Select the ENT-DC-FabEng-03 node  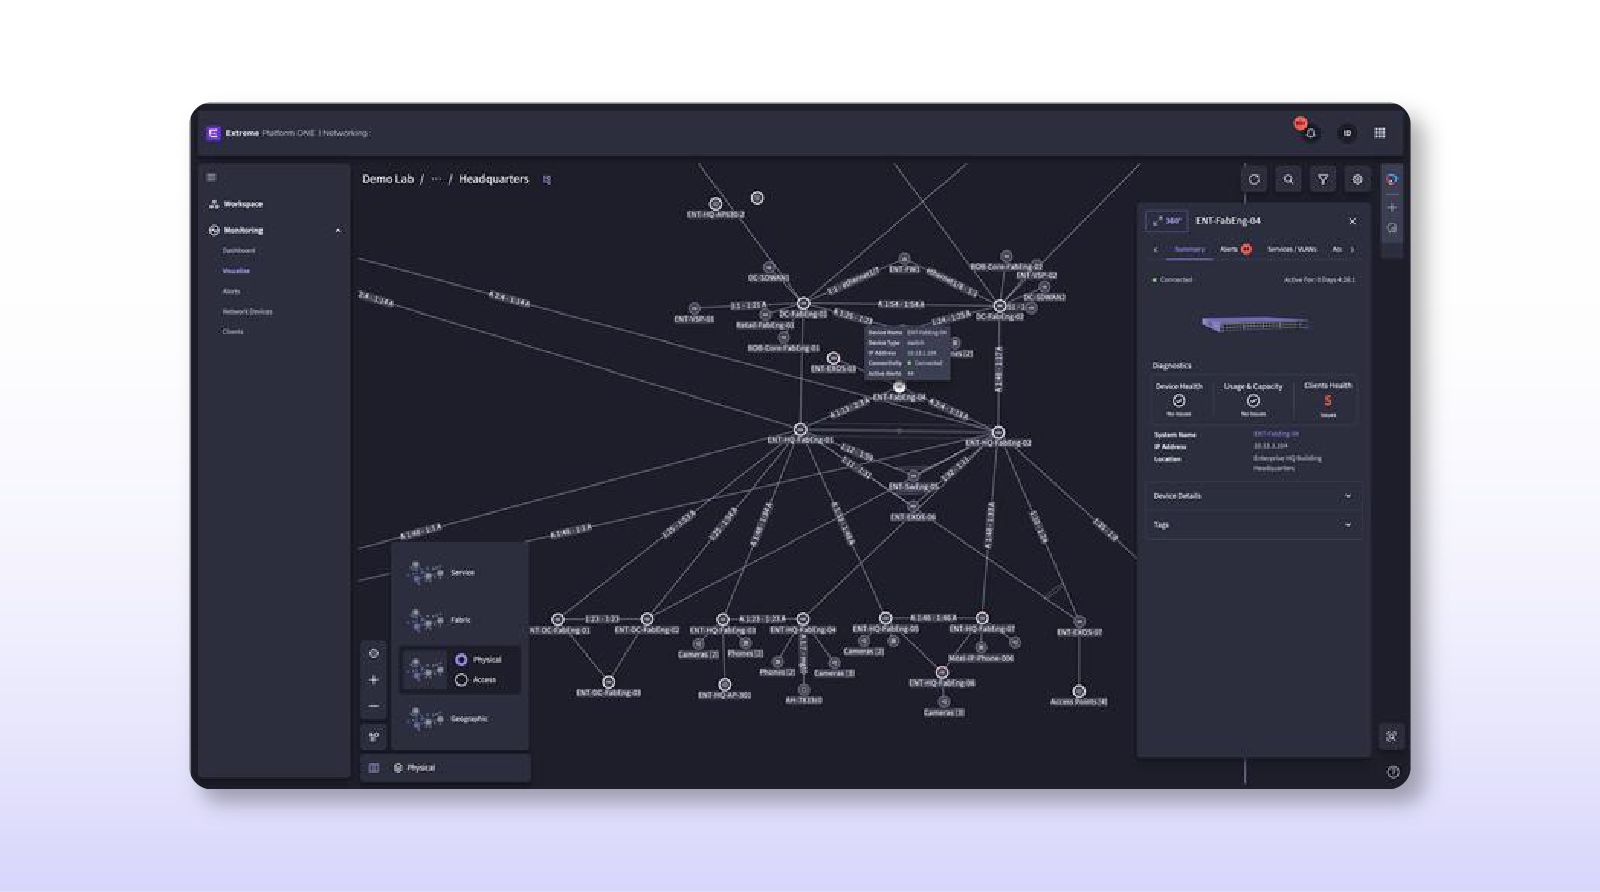point(608,682)
